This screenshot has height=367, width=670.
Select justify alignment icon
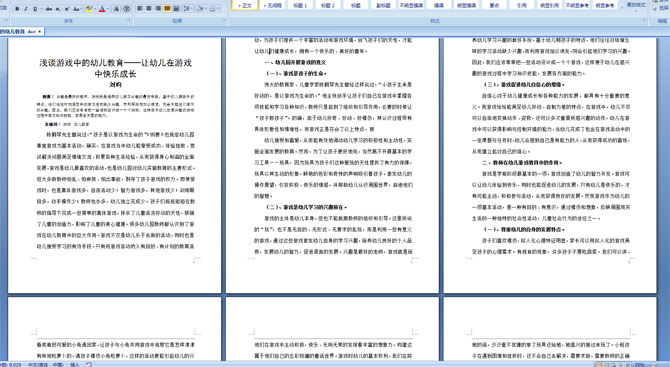point(167,9)
